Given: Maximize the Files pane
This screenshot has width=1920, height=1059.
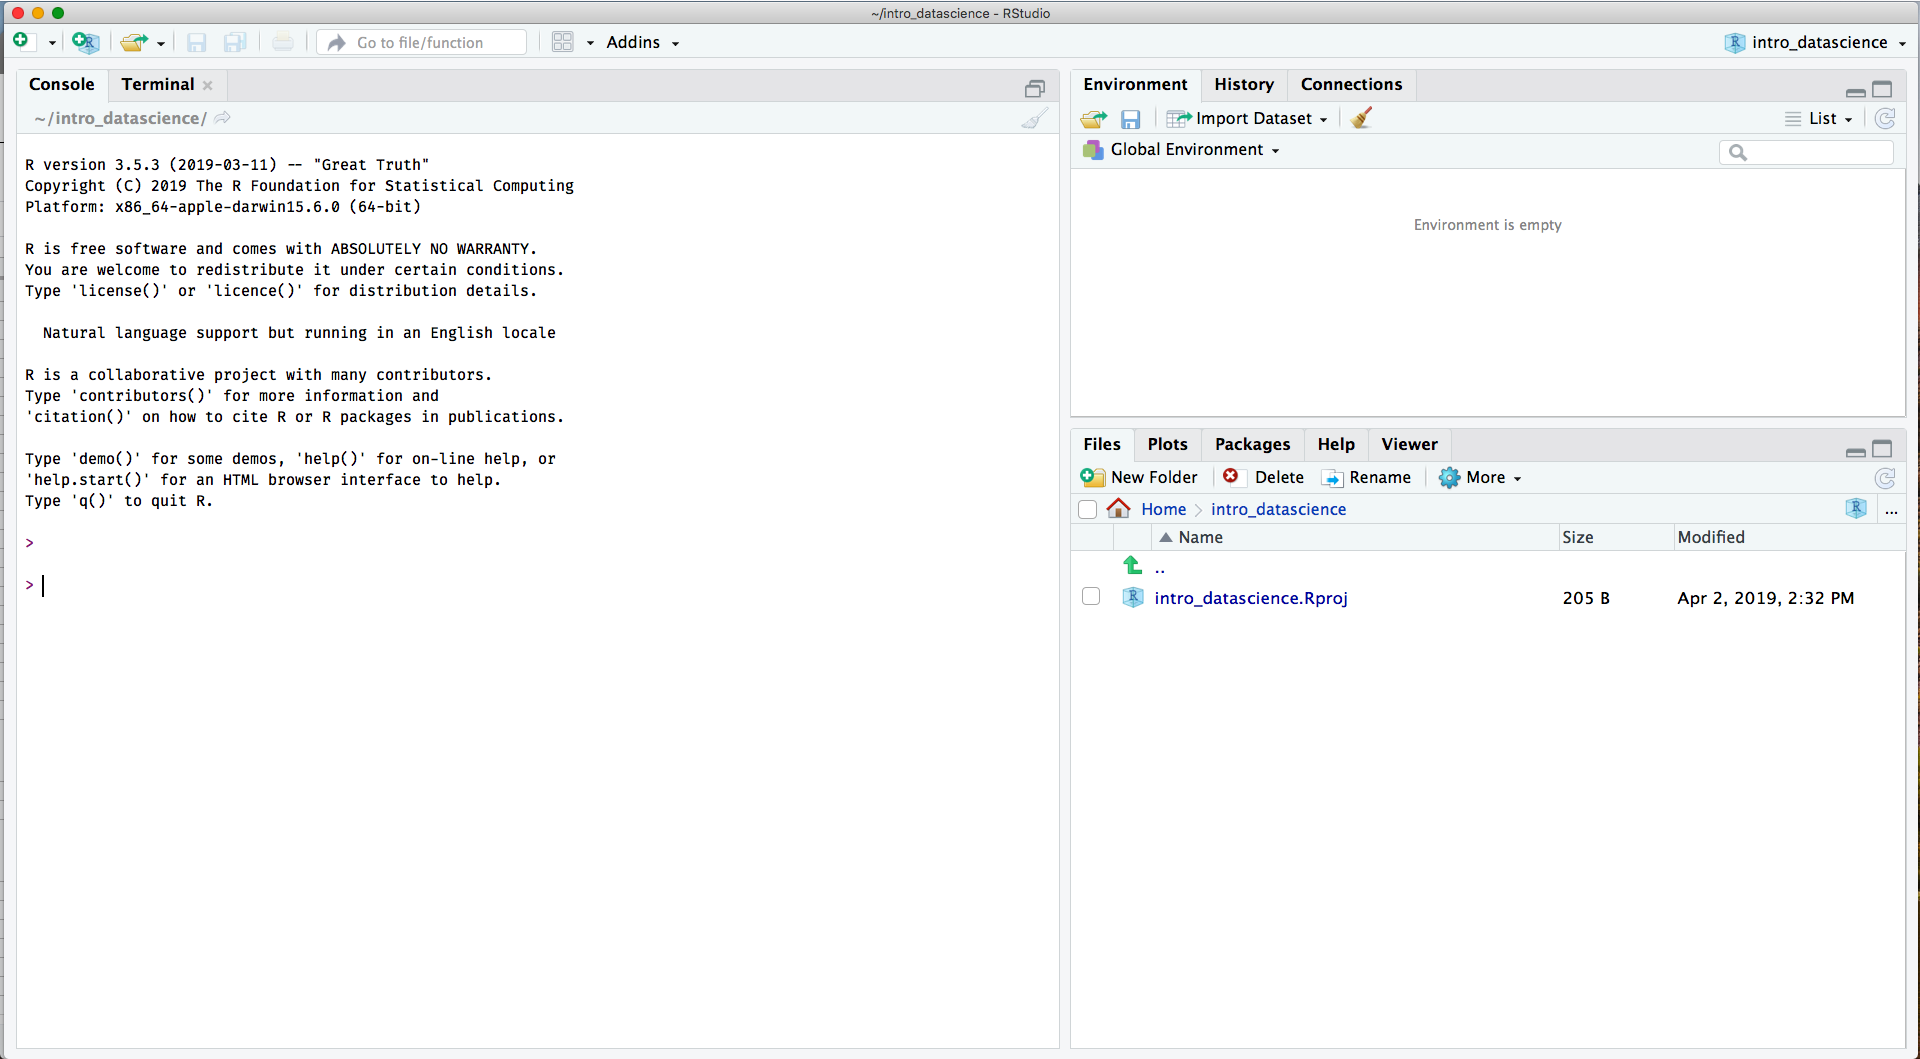Looking at the screenshot, I should click(x=1882, y=449).
